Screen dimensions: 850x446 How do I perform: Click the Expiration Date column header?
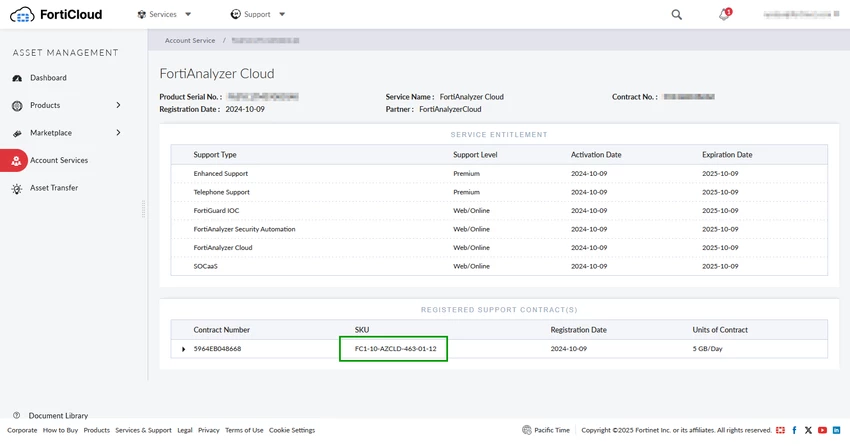pos(727,155)
